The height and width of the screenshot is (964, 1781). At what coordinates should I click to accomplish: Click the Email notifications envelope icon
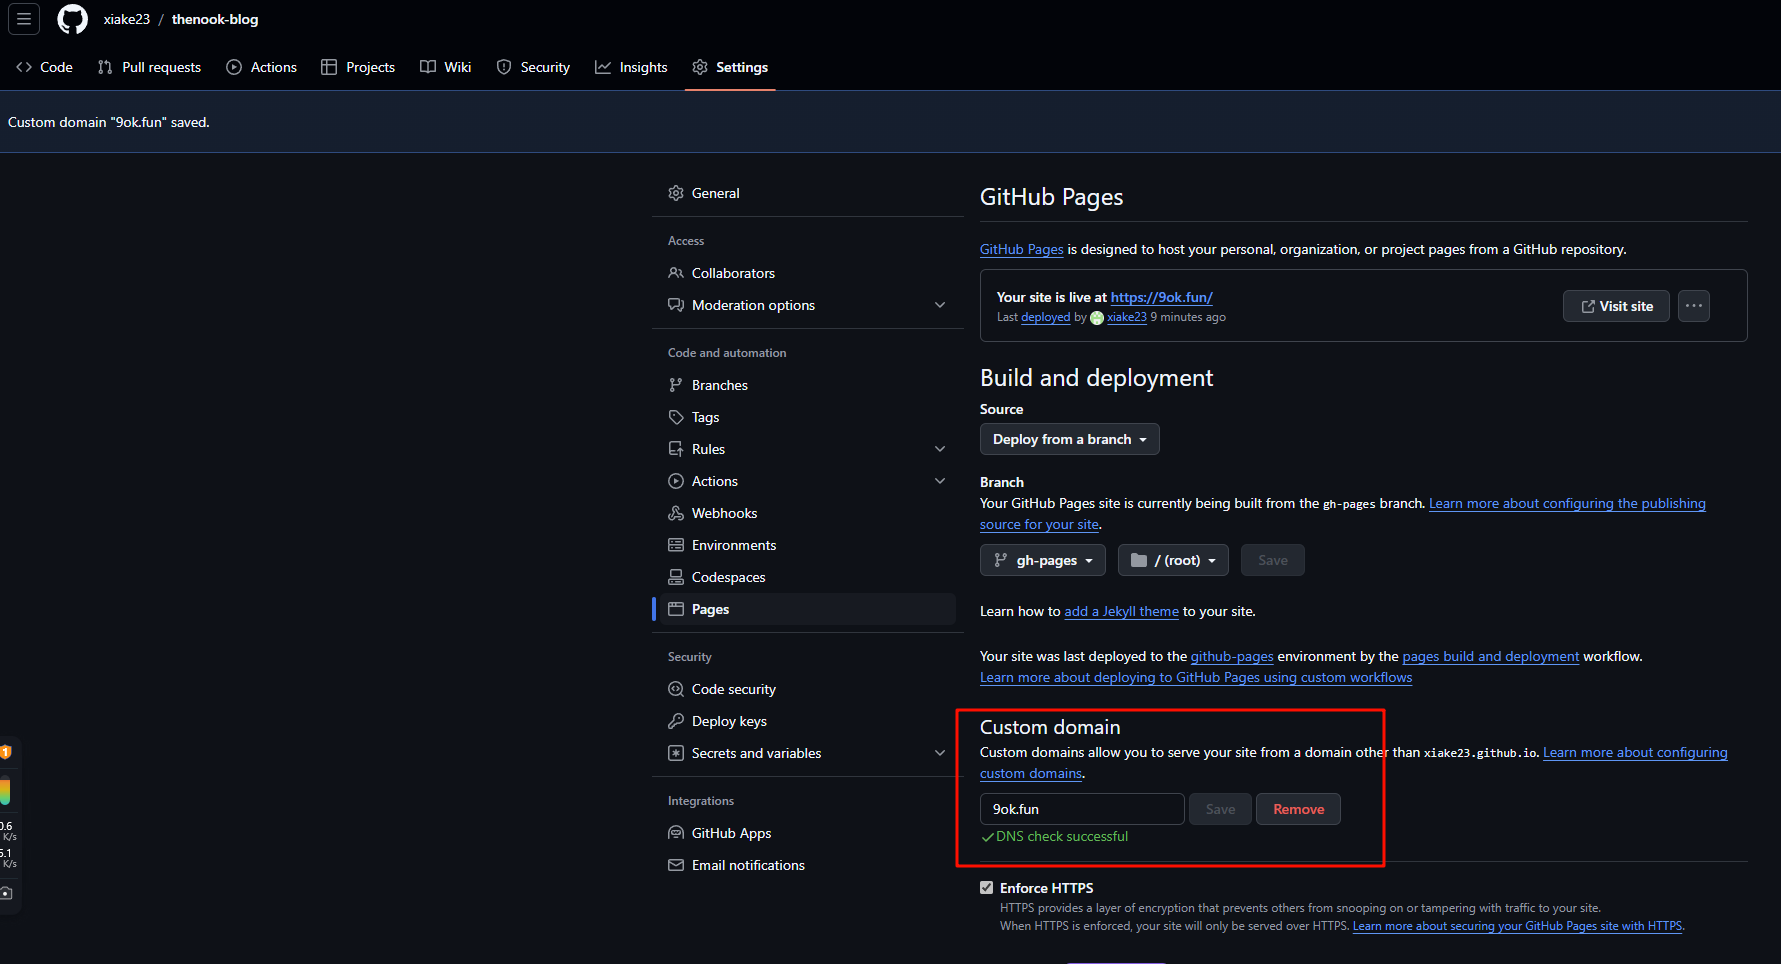pos(676,865)
